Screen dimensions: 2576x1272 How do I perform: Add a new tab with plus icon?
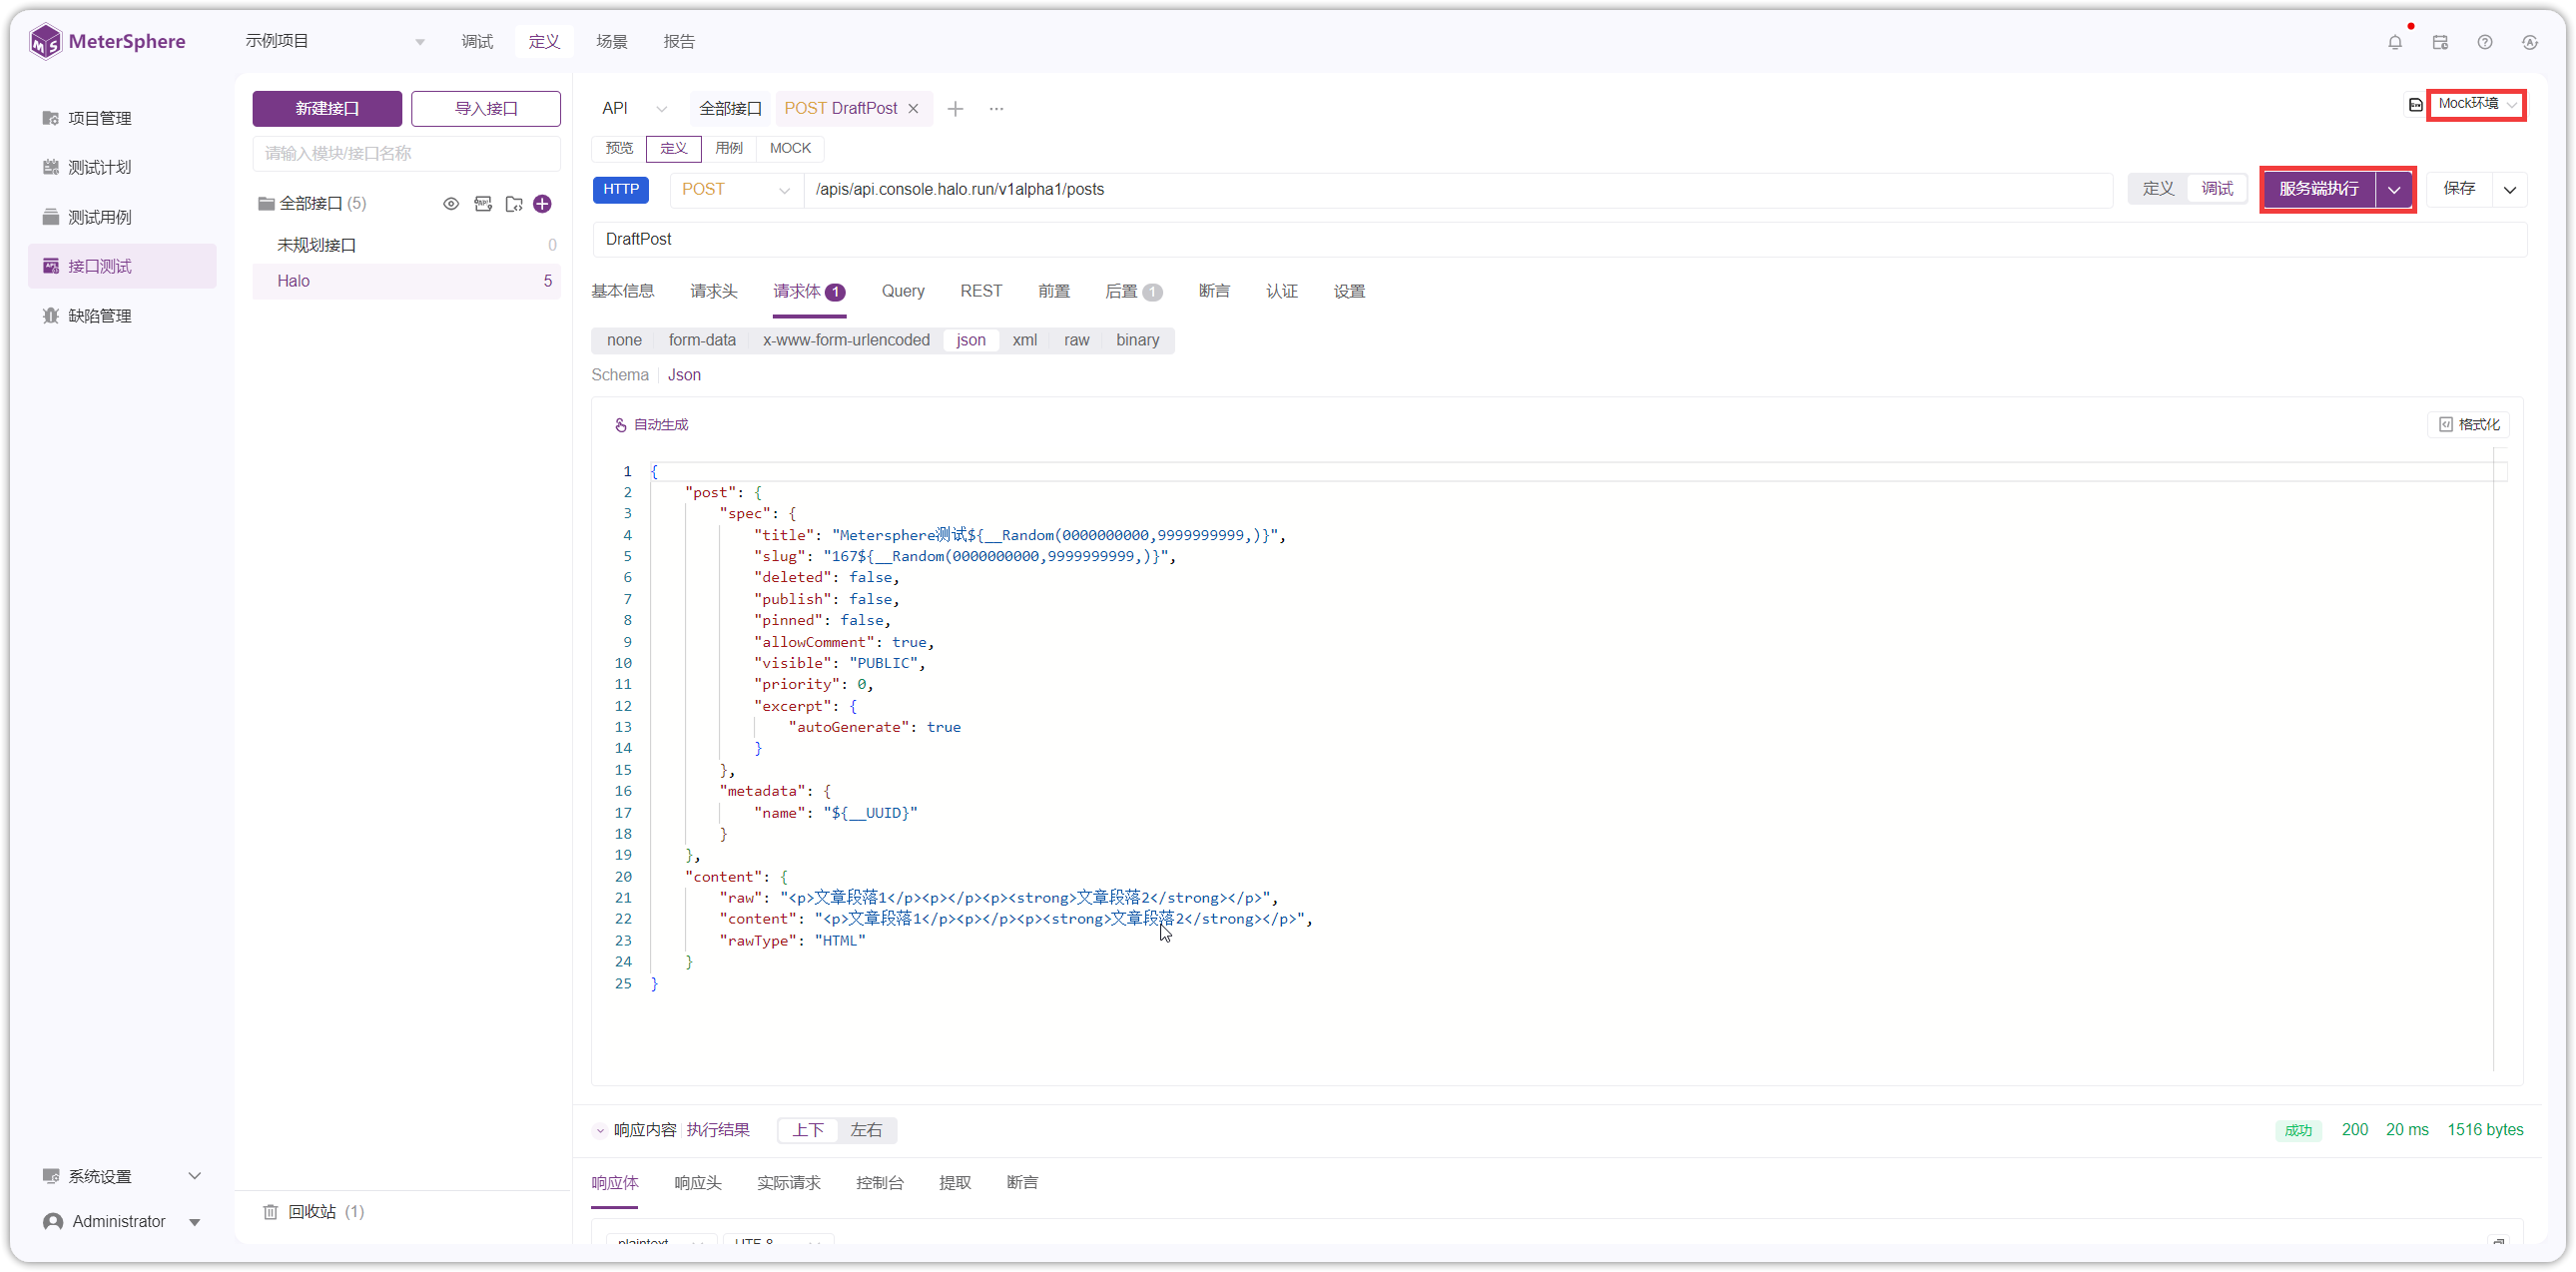tap(955, 108)
